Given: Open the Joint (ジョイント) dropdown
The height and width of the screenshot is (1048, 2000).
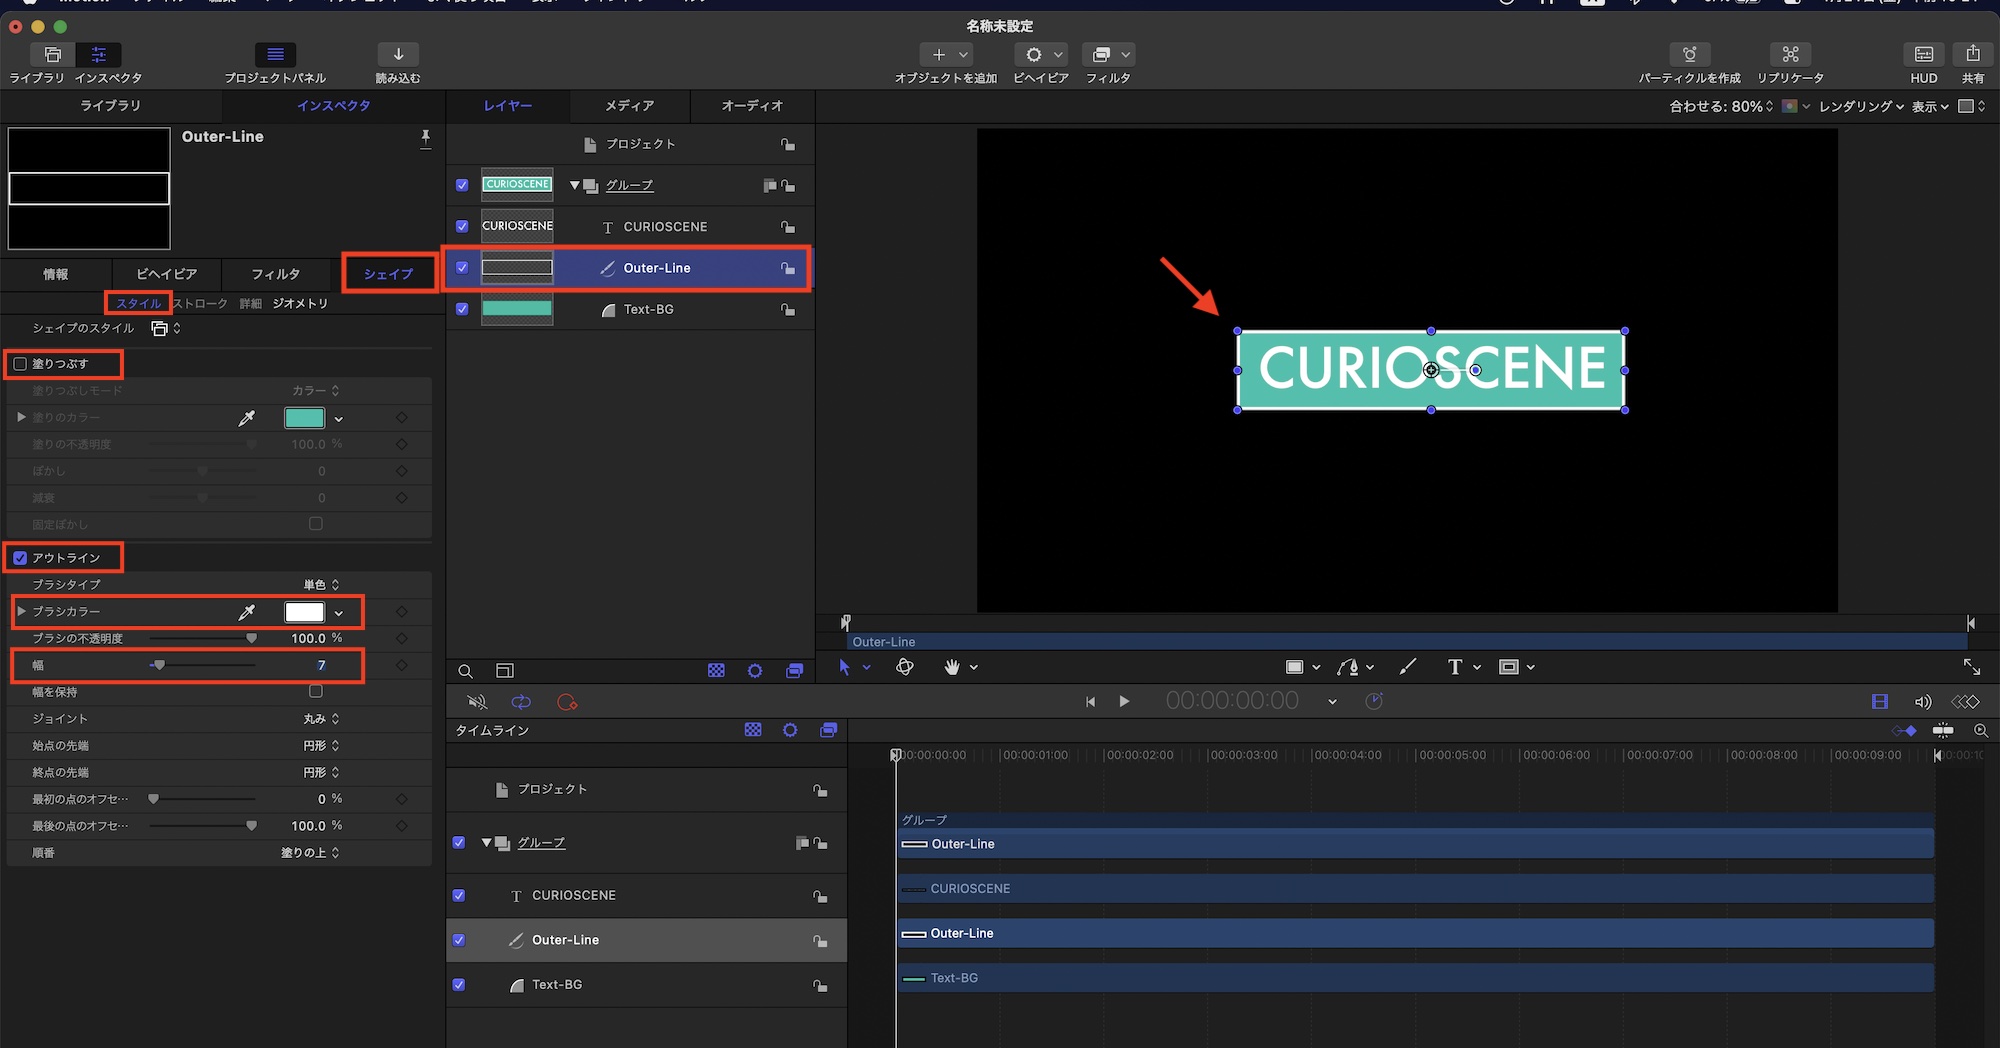Looking at the screenshot, I should pyautogui.click(x=321, y=719).
